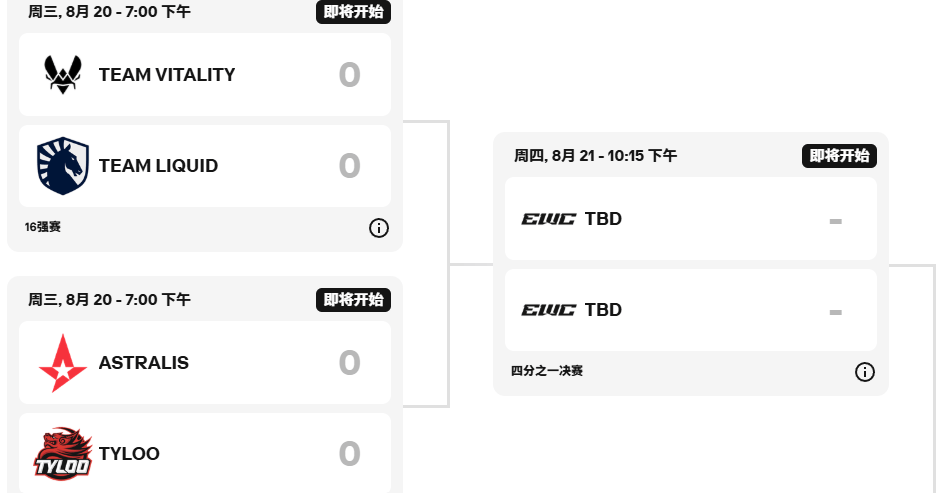Click quarterfinal date 周四, 8月 21 header
The image size is (942, 493).
595,156
